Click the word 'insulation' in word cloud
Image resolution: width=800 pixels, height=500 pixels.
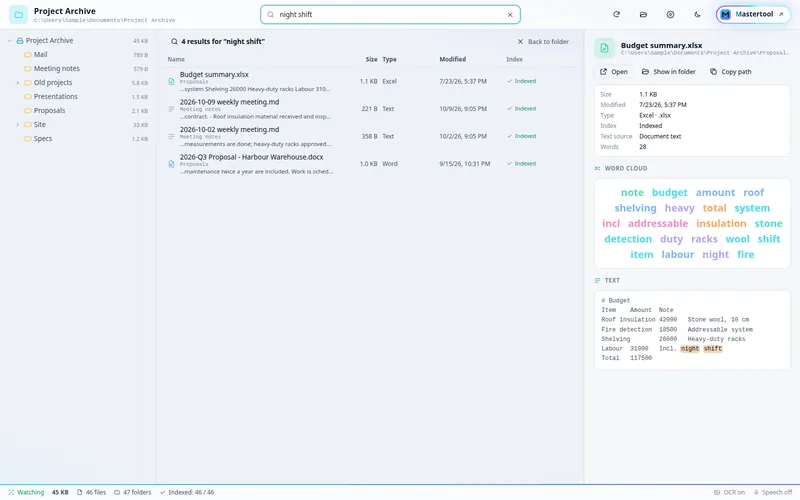point(721,223)
